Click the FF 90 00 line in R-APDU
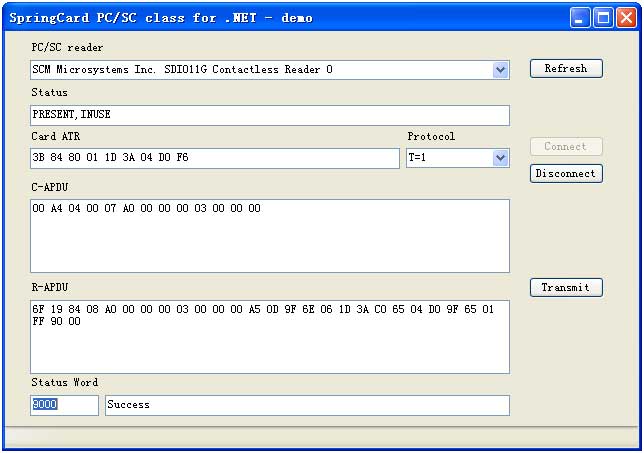The width and height of the screenshot is (644, 453). pyautogui.click(x=57, y=322)
